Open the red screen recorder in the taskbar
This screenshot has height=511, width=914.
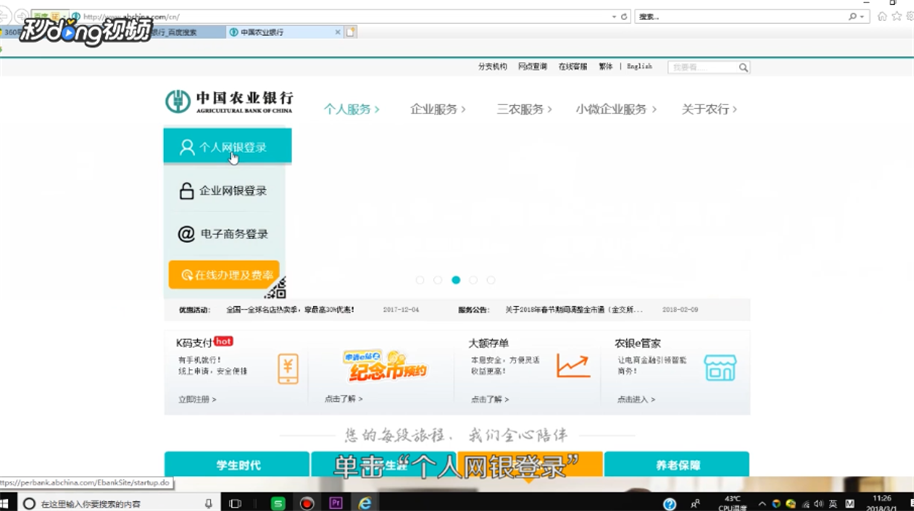point(307,503)
